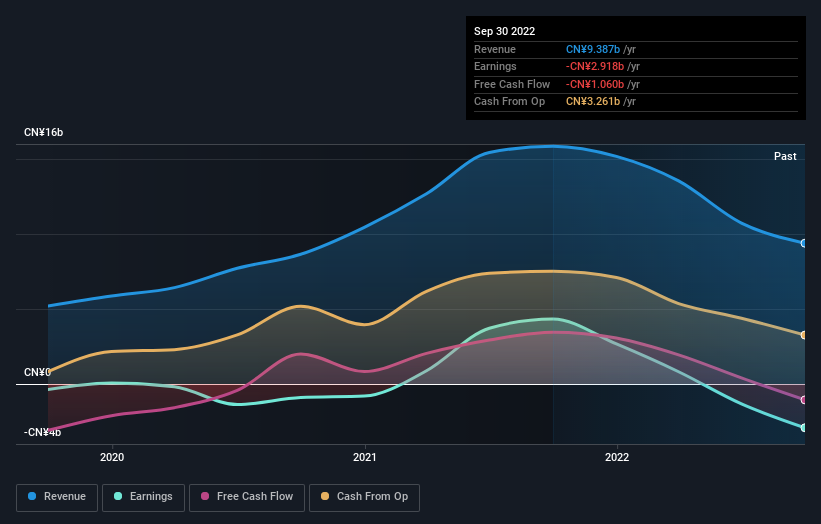Image resolution: width=821 pixels, height=524 pixels.
Task: Hide the Earnings series via legend
Action: pos(144,497)
